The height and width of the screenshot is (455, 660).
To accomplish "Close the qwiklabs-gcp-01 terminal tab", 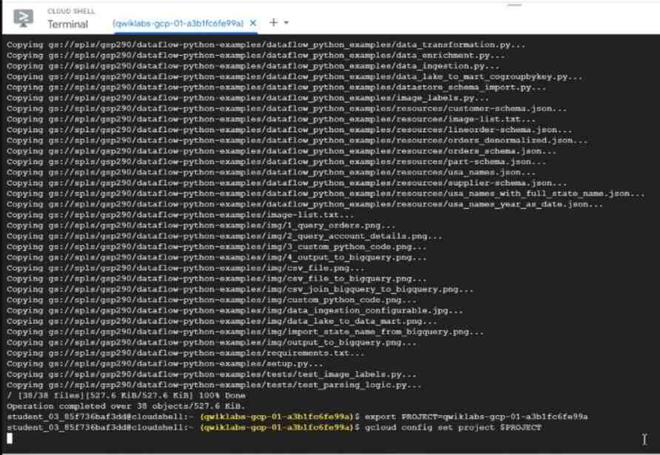I will [x=253, y=23].
